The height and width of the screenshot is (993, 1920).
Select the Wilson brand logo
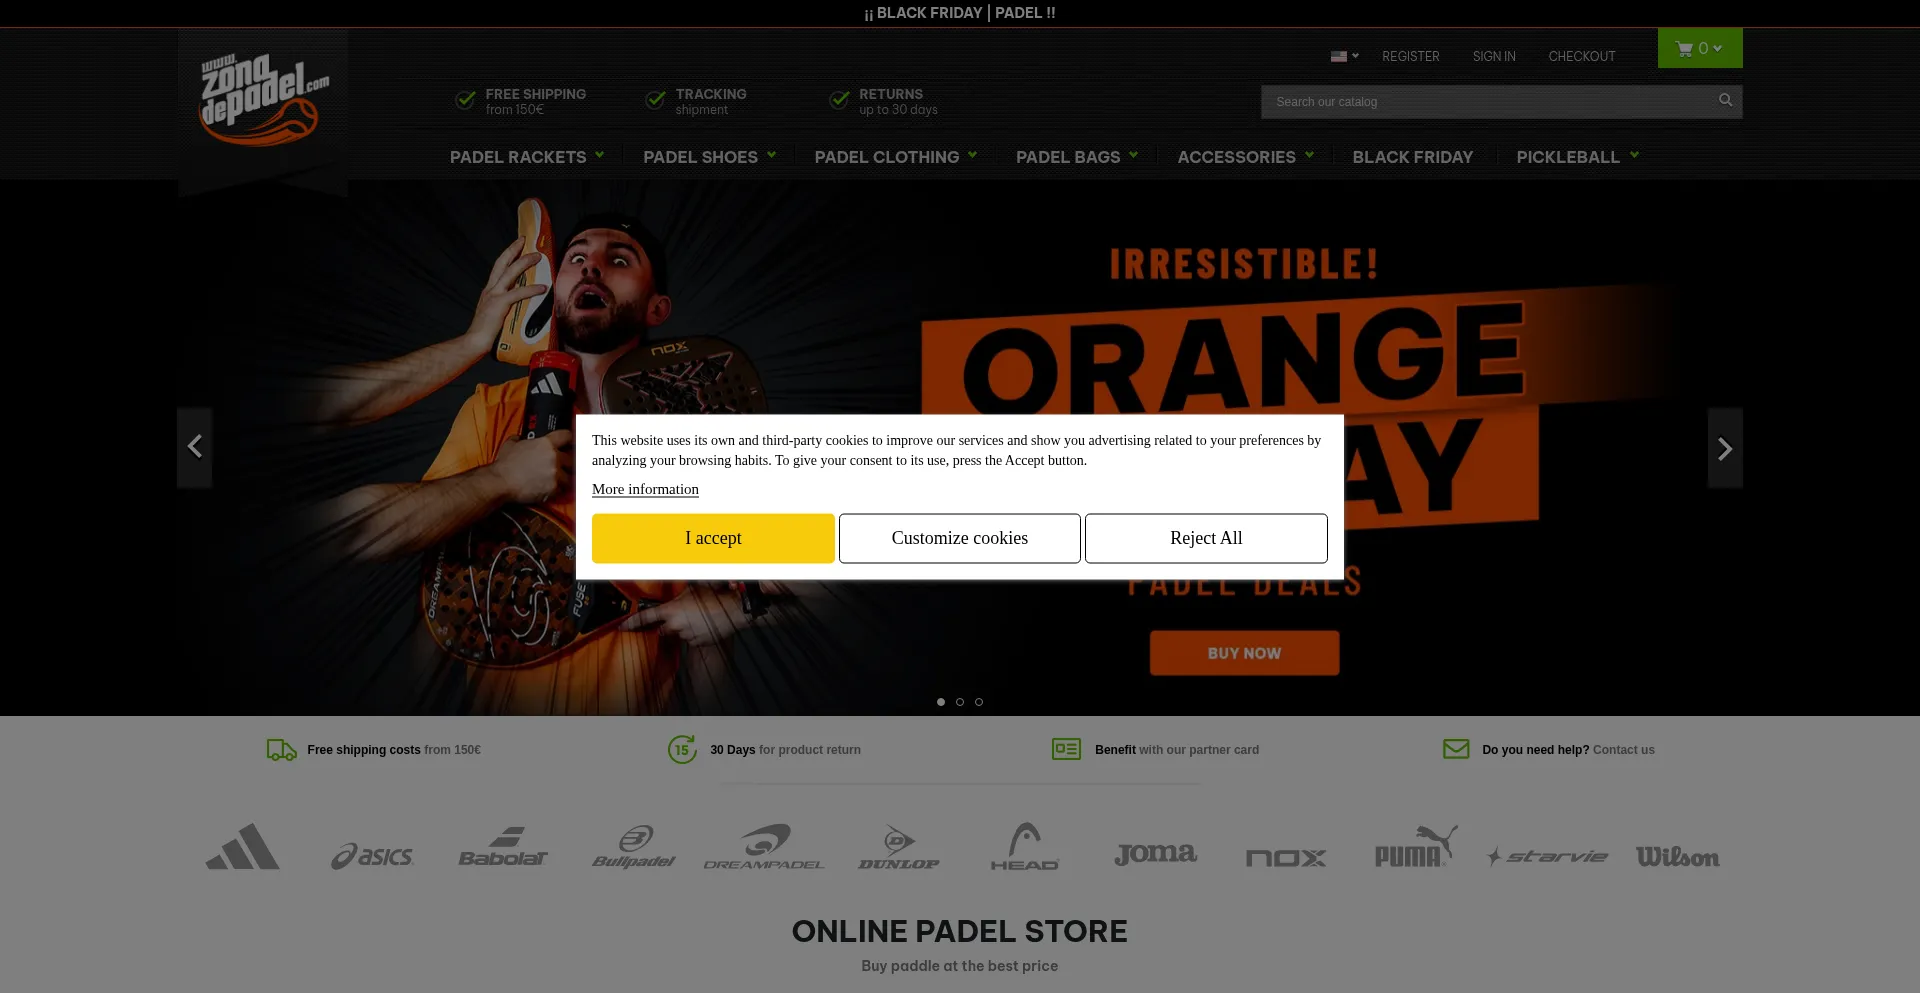click(1677, 857)
